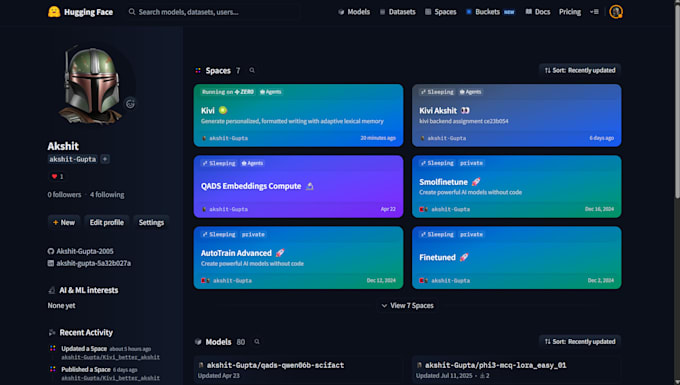Expand View 7 Spaces
Screen dimensions: 680x385
click(408, 306)
